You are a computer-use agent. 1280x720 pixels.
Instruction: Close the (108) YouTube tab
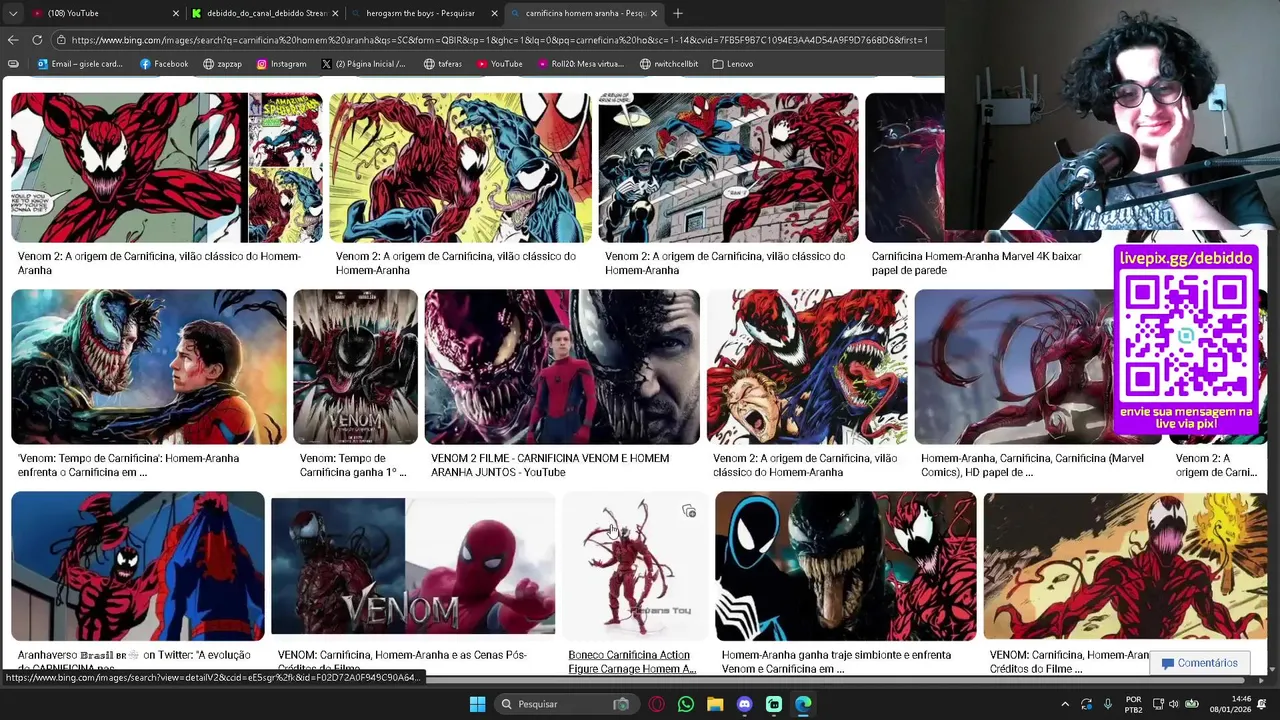point(176,13)
